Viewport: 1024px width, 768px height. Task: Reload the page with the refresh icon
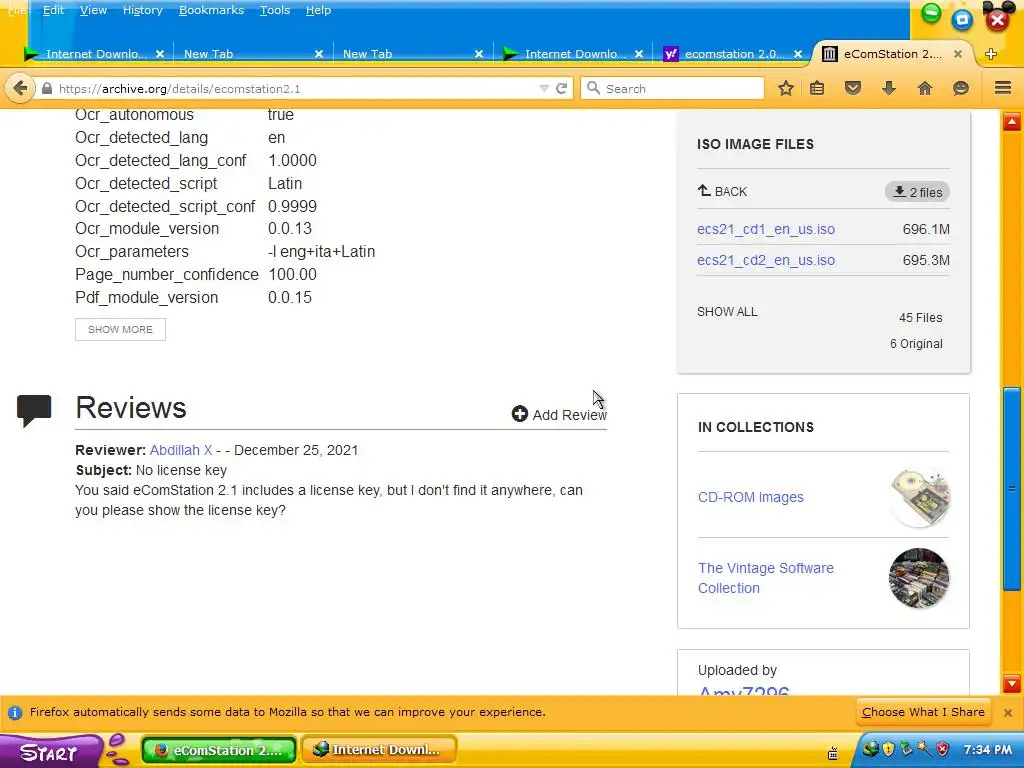click(561, 88)
